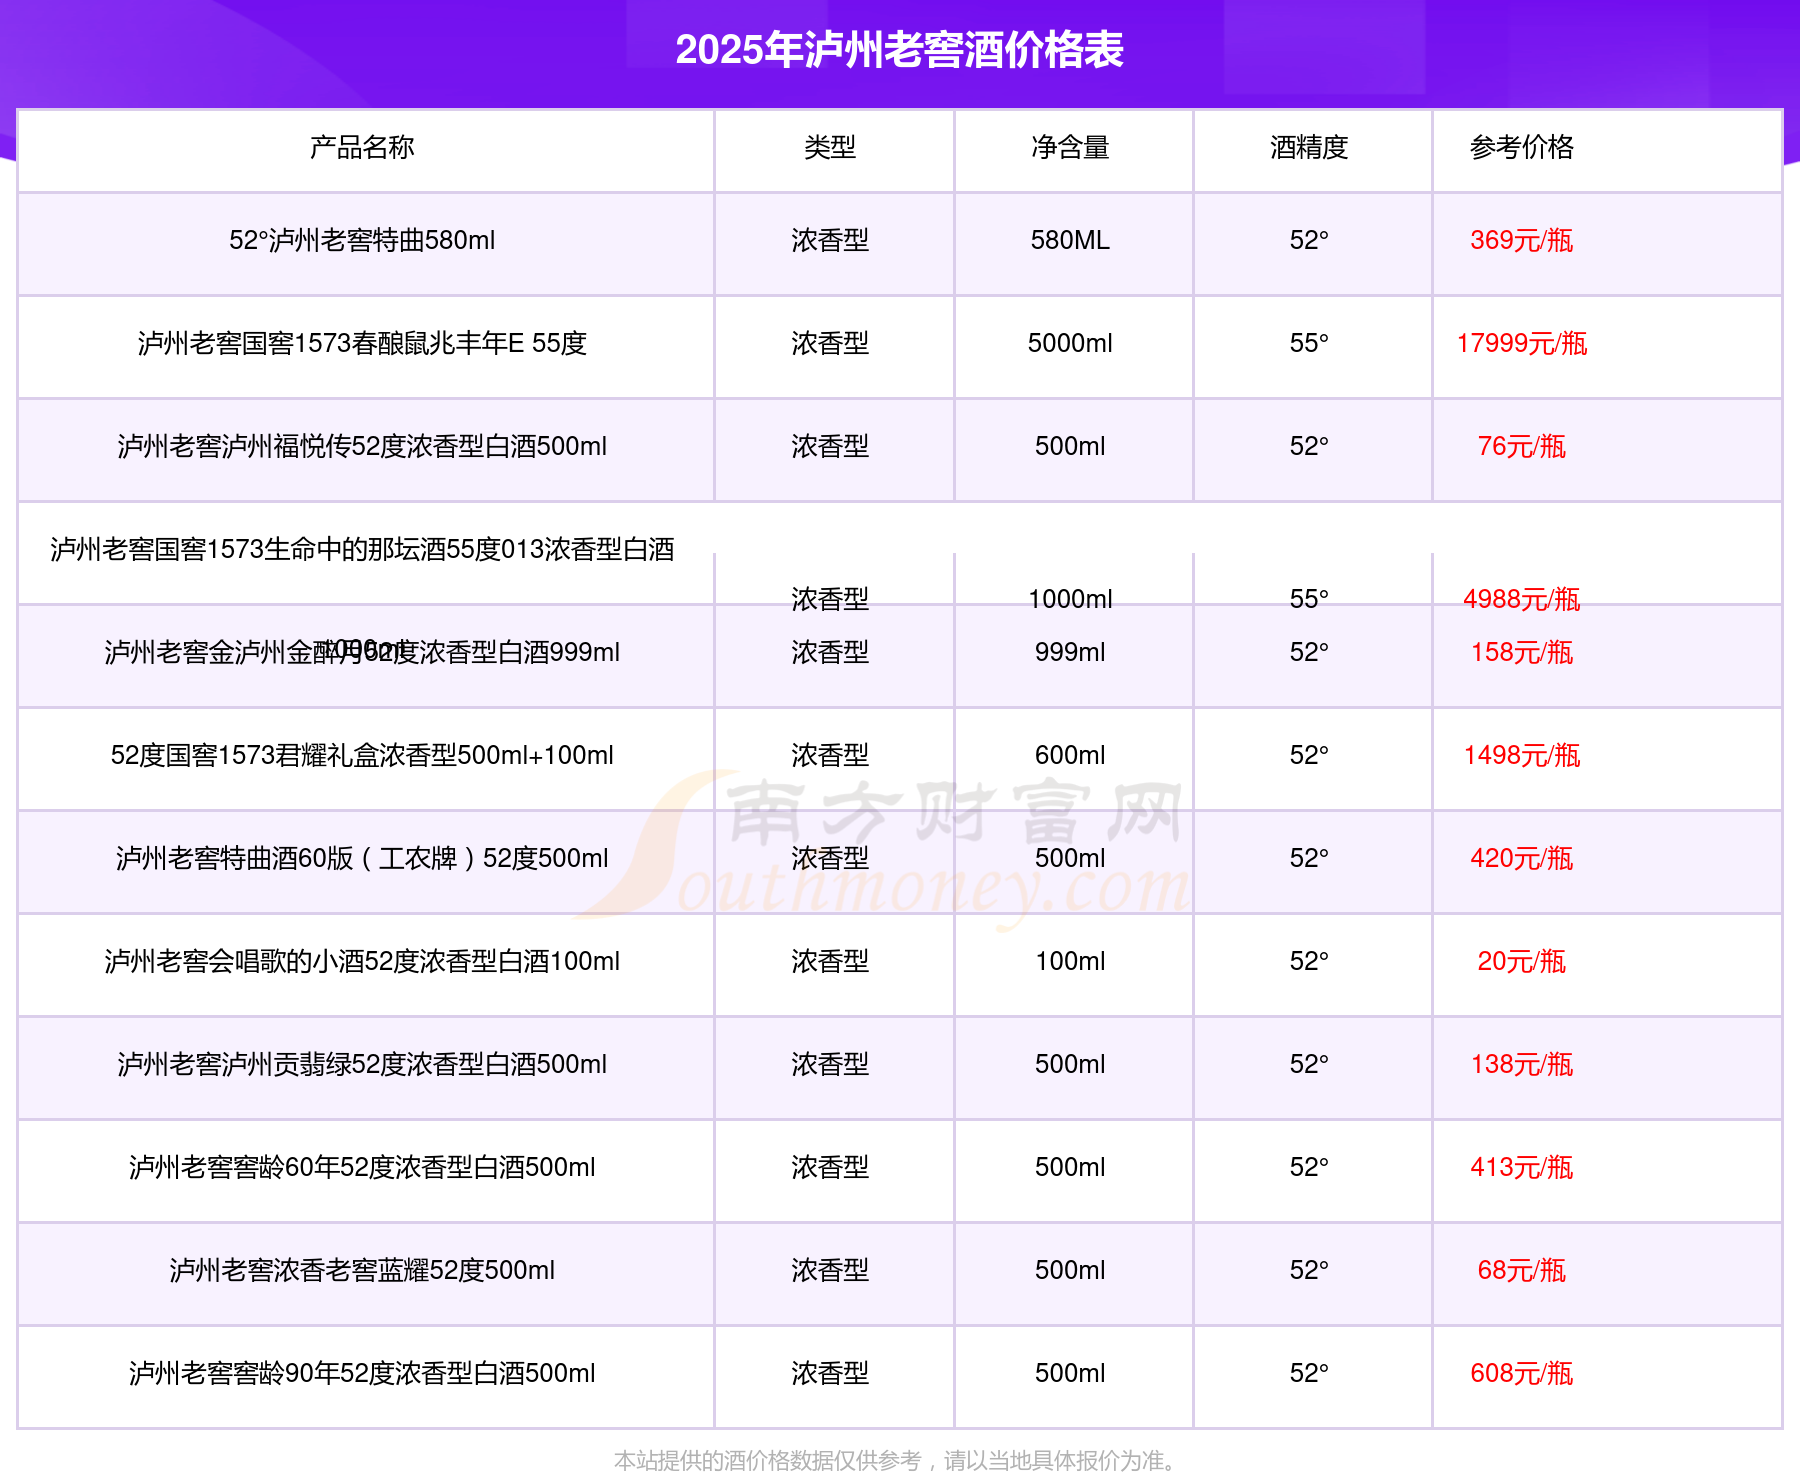Select the "类型" column header
Screen dimensions: 1800x1476
[830, 148]
